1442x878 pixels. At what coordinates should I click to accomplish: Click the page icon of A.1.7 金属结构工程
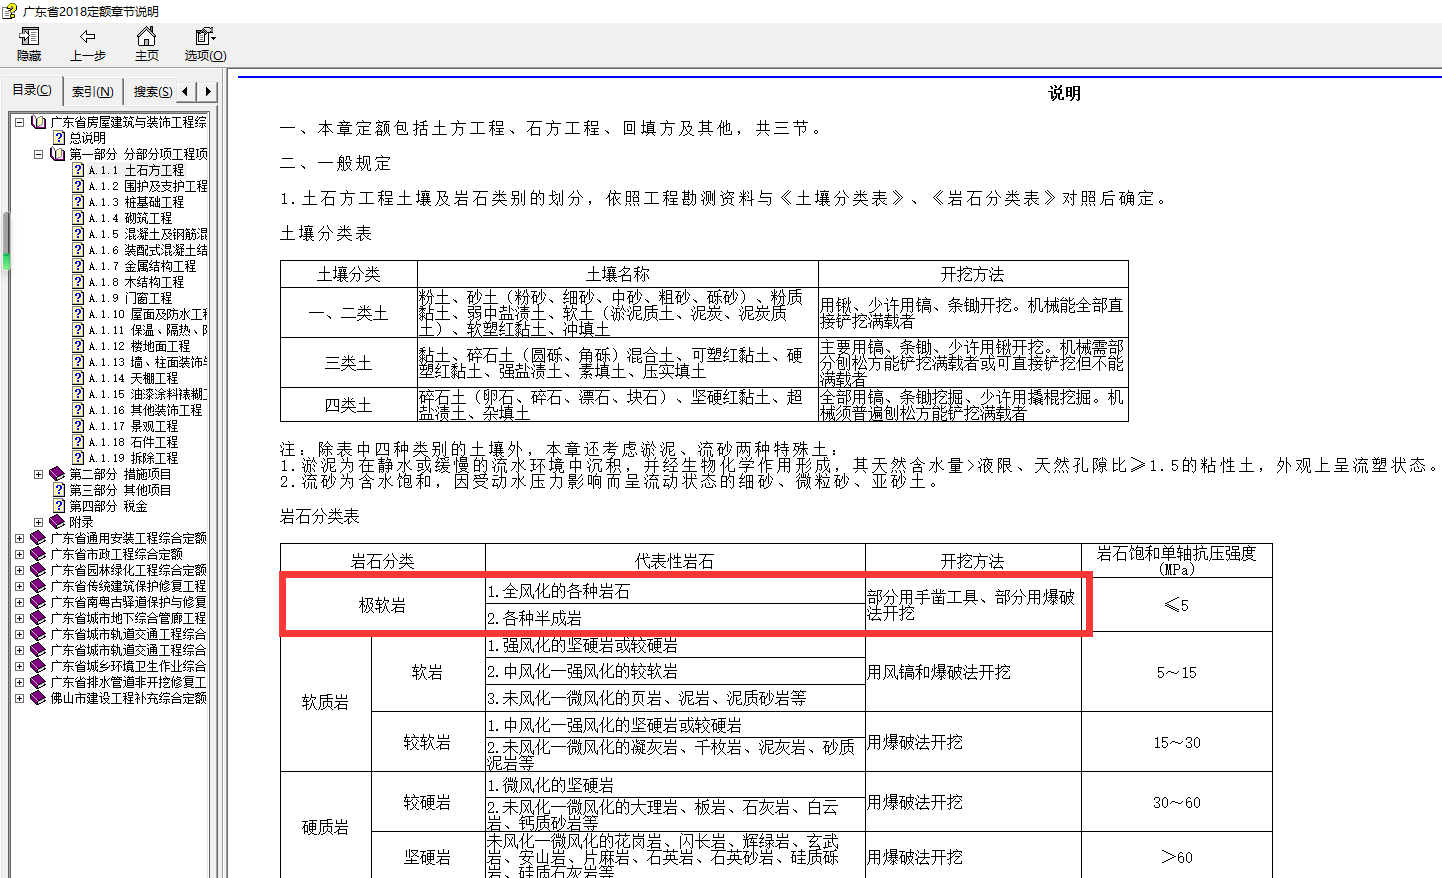pyautogui.click(x=78, y=266)
